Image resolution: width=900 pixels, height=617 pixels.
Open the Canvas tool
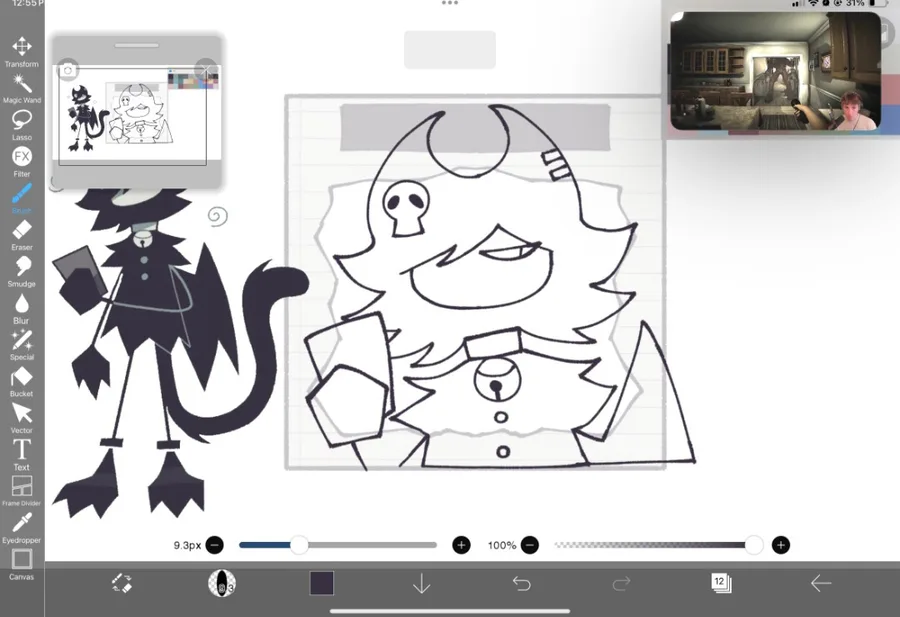22,565
